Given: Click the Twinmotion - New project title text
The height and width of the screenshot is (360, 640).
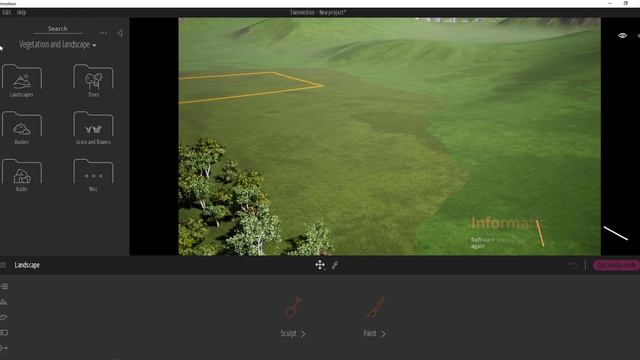Looking at the screenshot, I should point(318,13).
